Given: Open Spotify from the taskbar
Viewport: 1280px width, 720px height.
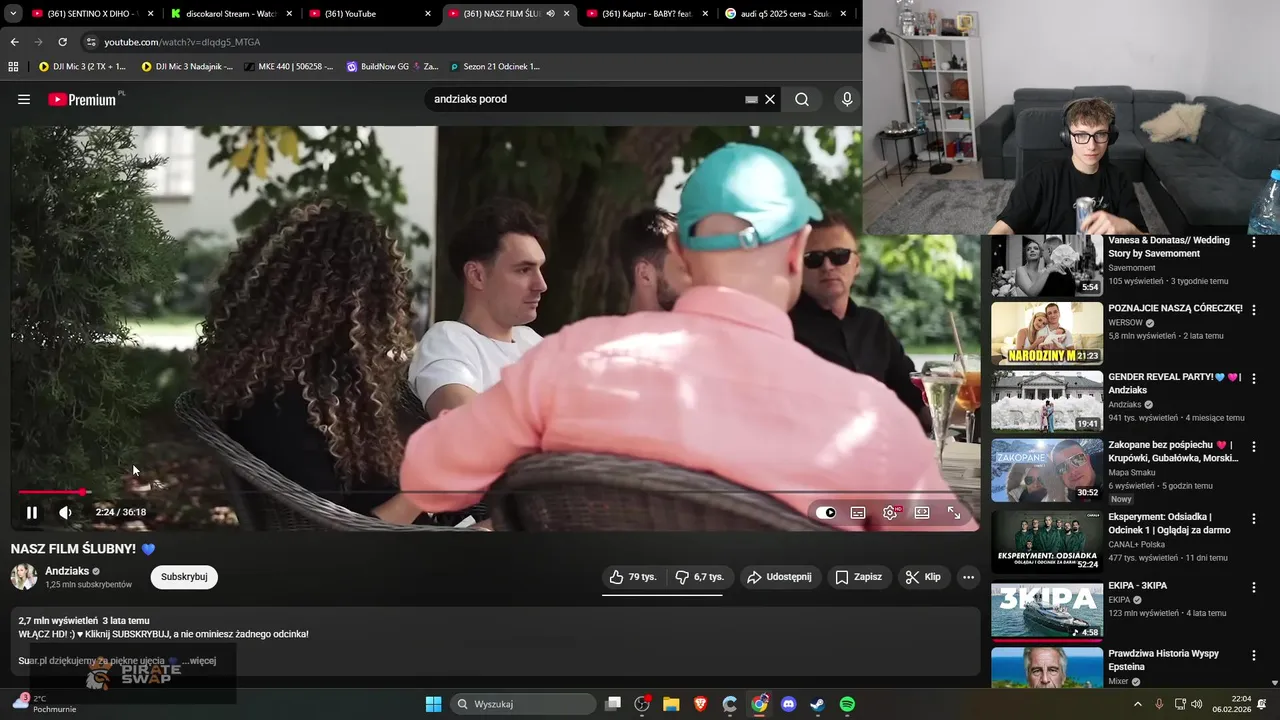Looking at the screenshot, I should tap(847, 704).
